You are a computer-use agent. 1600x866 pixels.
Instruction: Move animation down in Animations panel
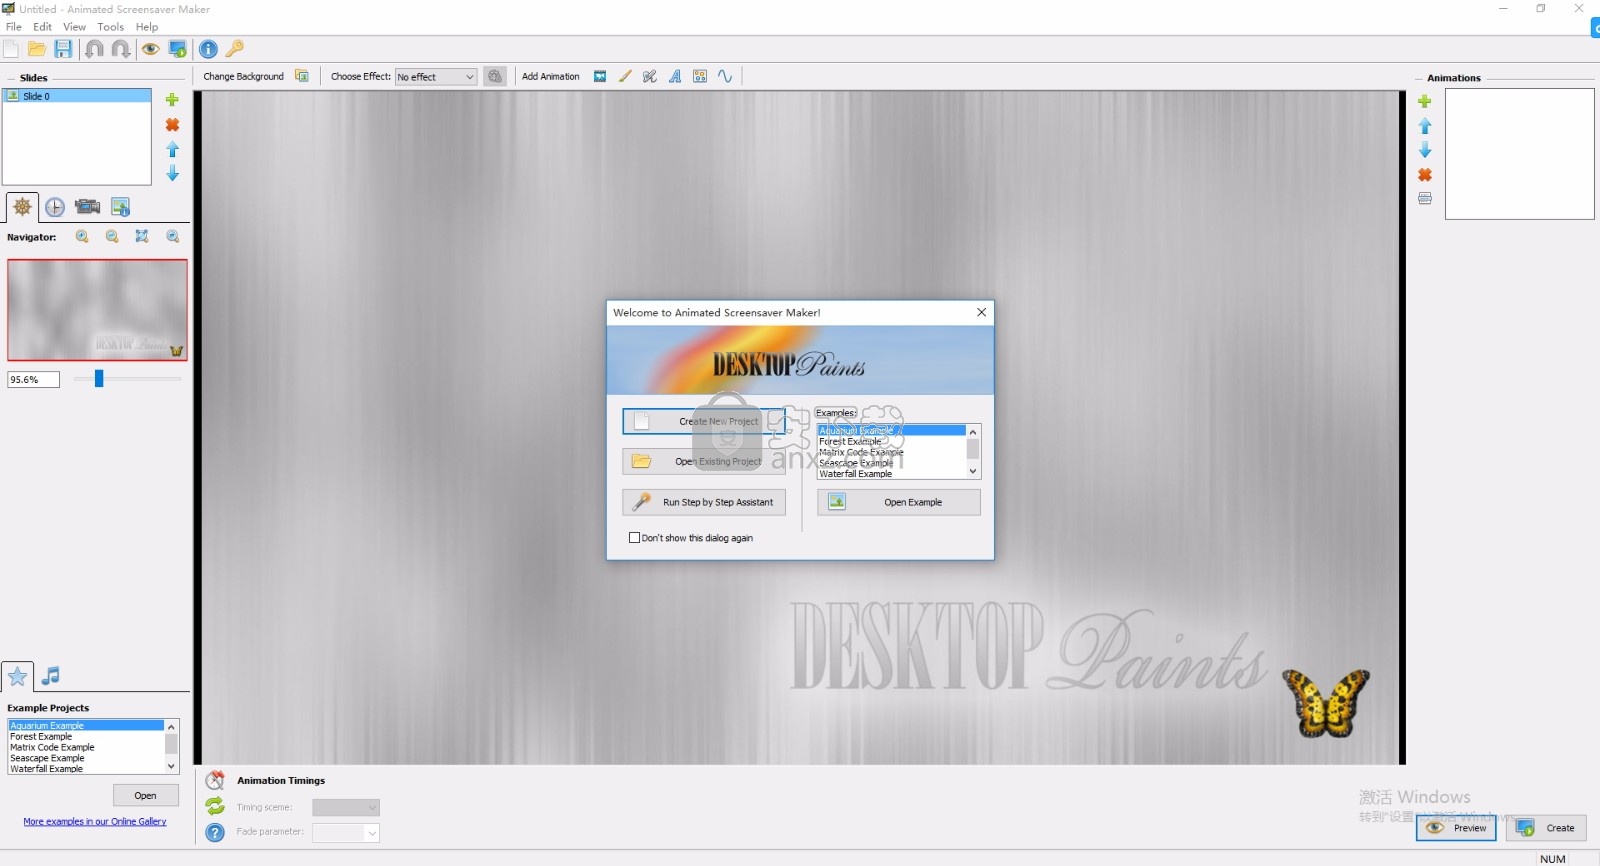[x=1425, y=150]
